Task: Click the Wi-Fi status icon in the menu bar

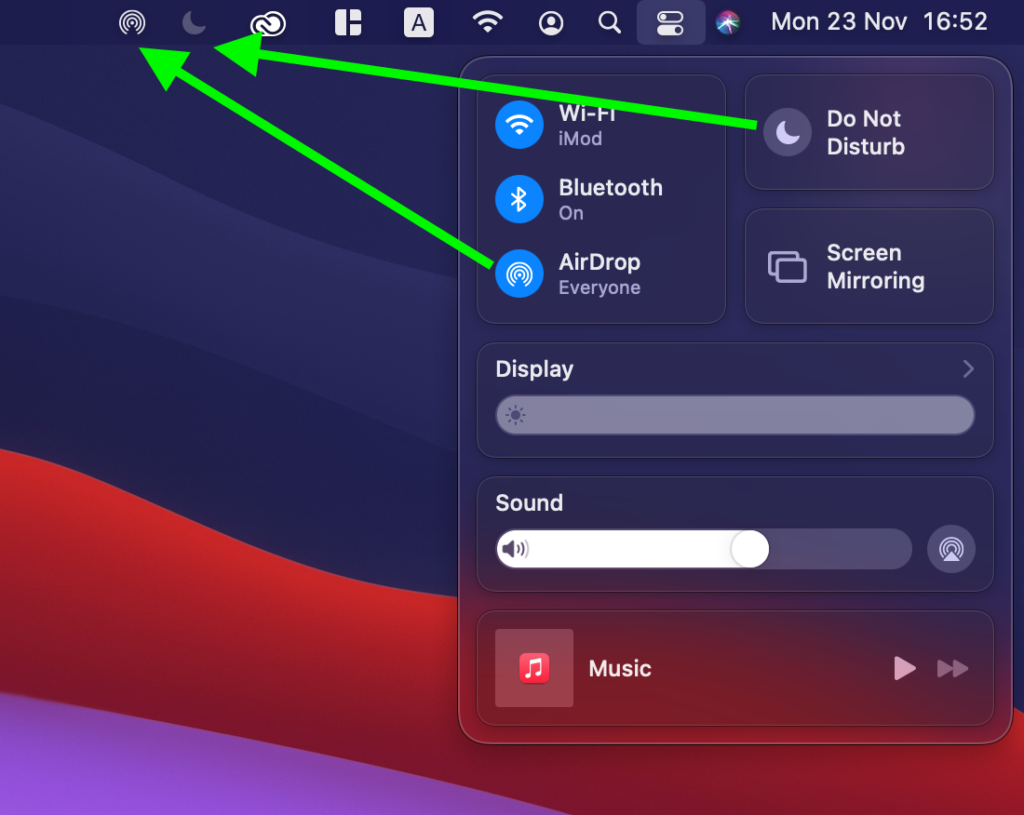Action: (x=488, y=21)
